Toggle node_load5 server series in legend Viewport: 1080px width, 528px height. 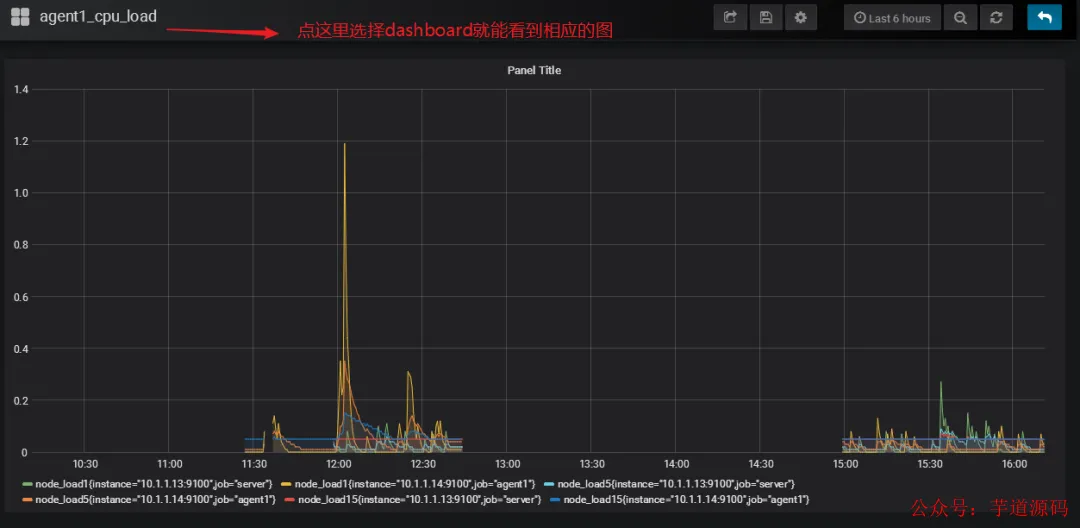[x=676, y=485]
